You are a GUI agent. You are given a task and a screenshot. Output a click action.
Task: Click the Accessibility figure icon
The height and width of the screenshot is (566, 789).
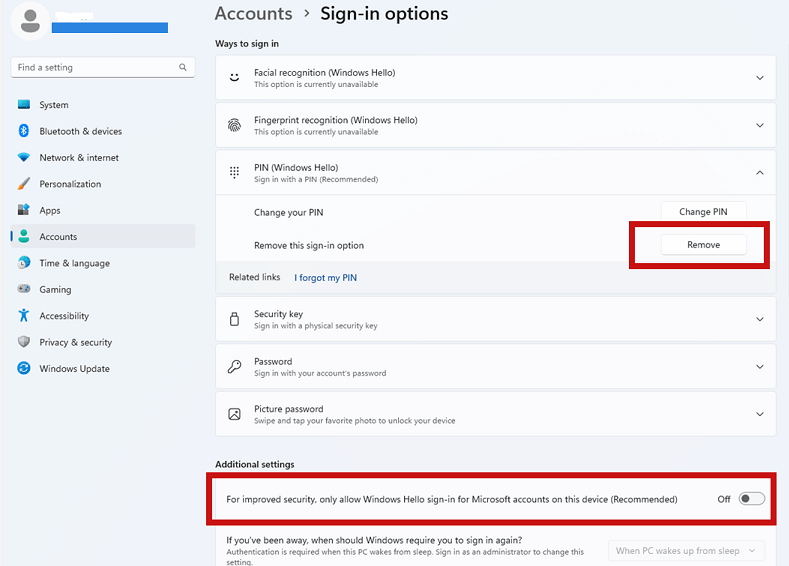click(24, 315)
